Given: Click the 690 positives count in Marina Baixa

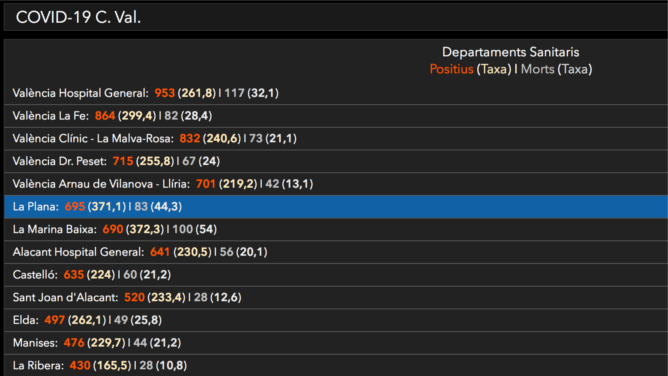Looking at the screenshot, I should pos(113,229).
